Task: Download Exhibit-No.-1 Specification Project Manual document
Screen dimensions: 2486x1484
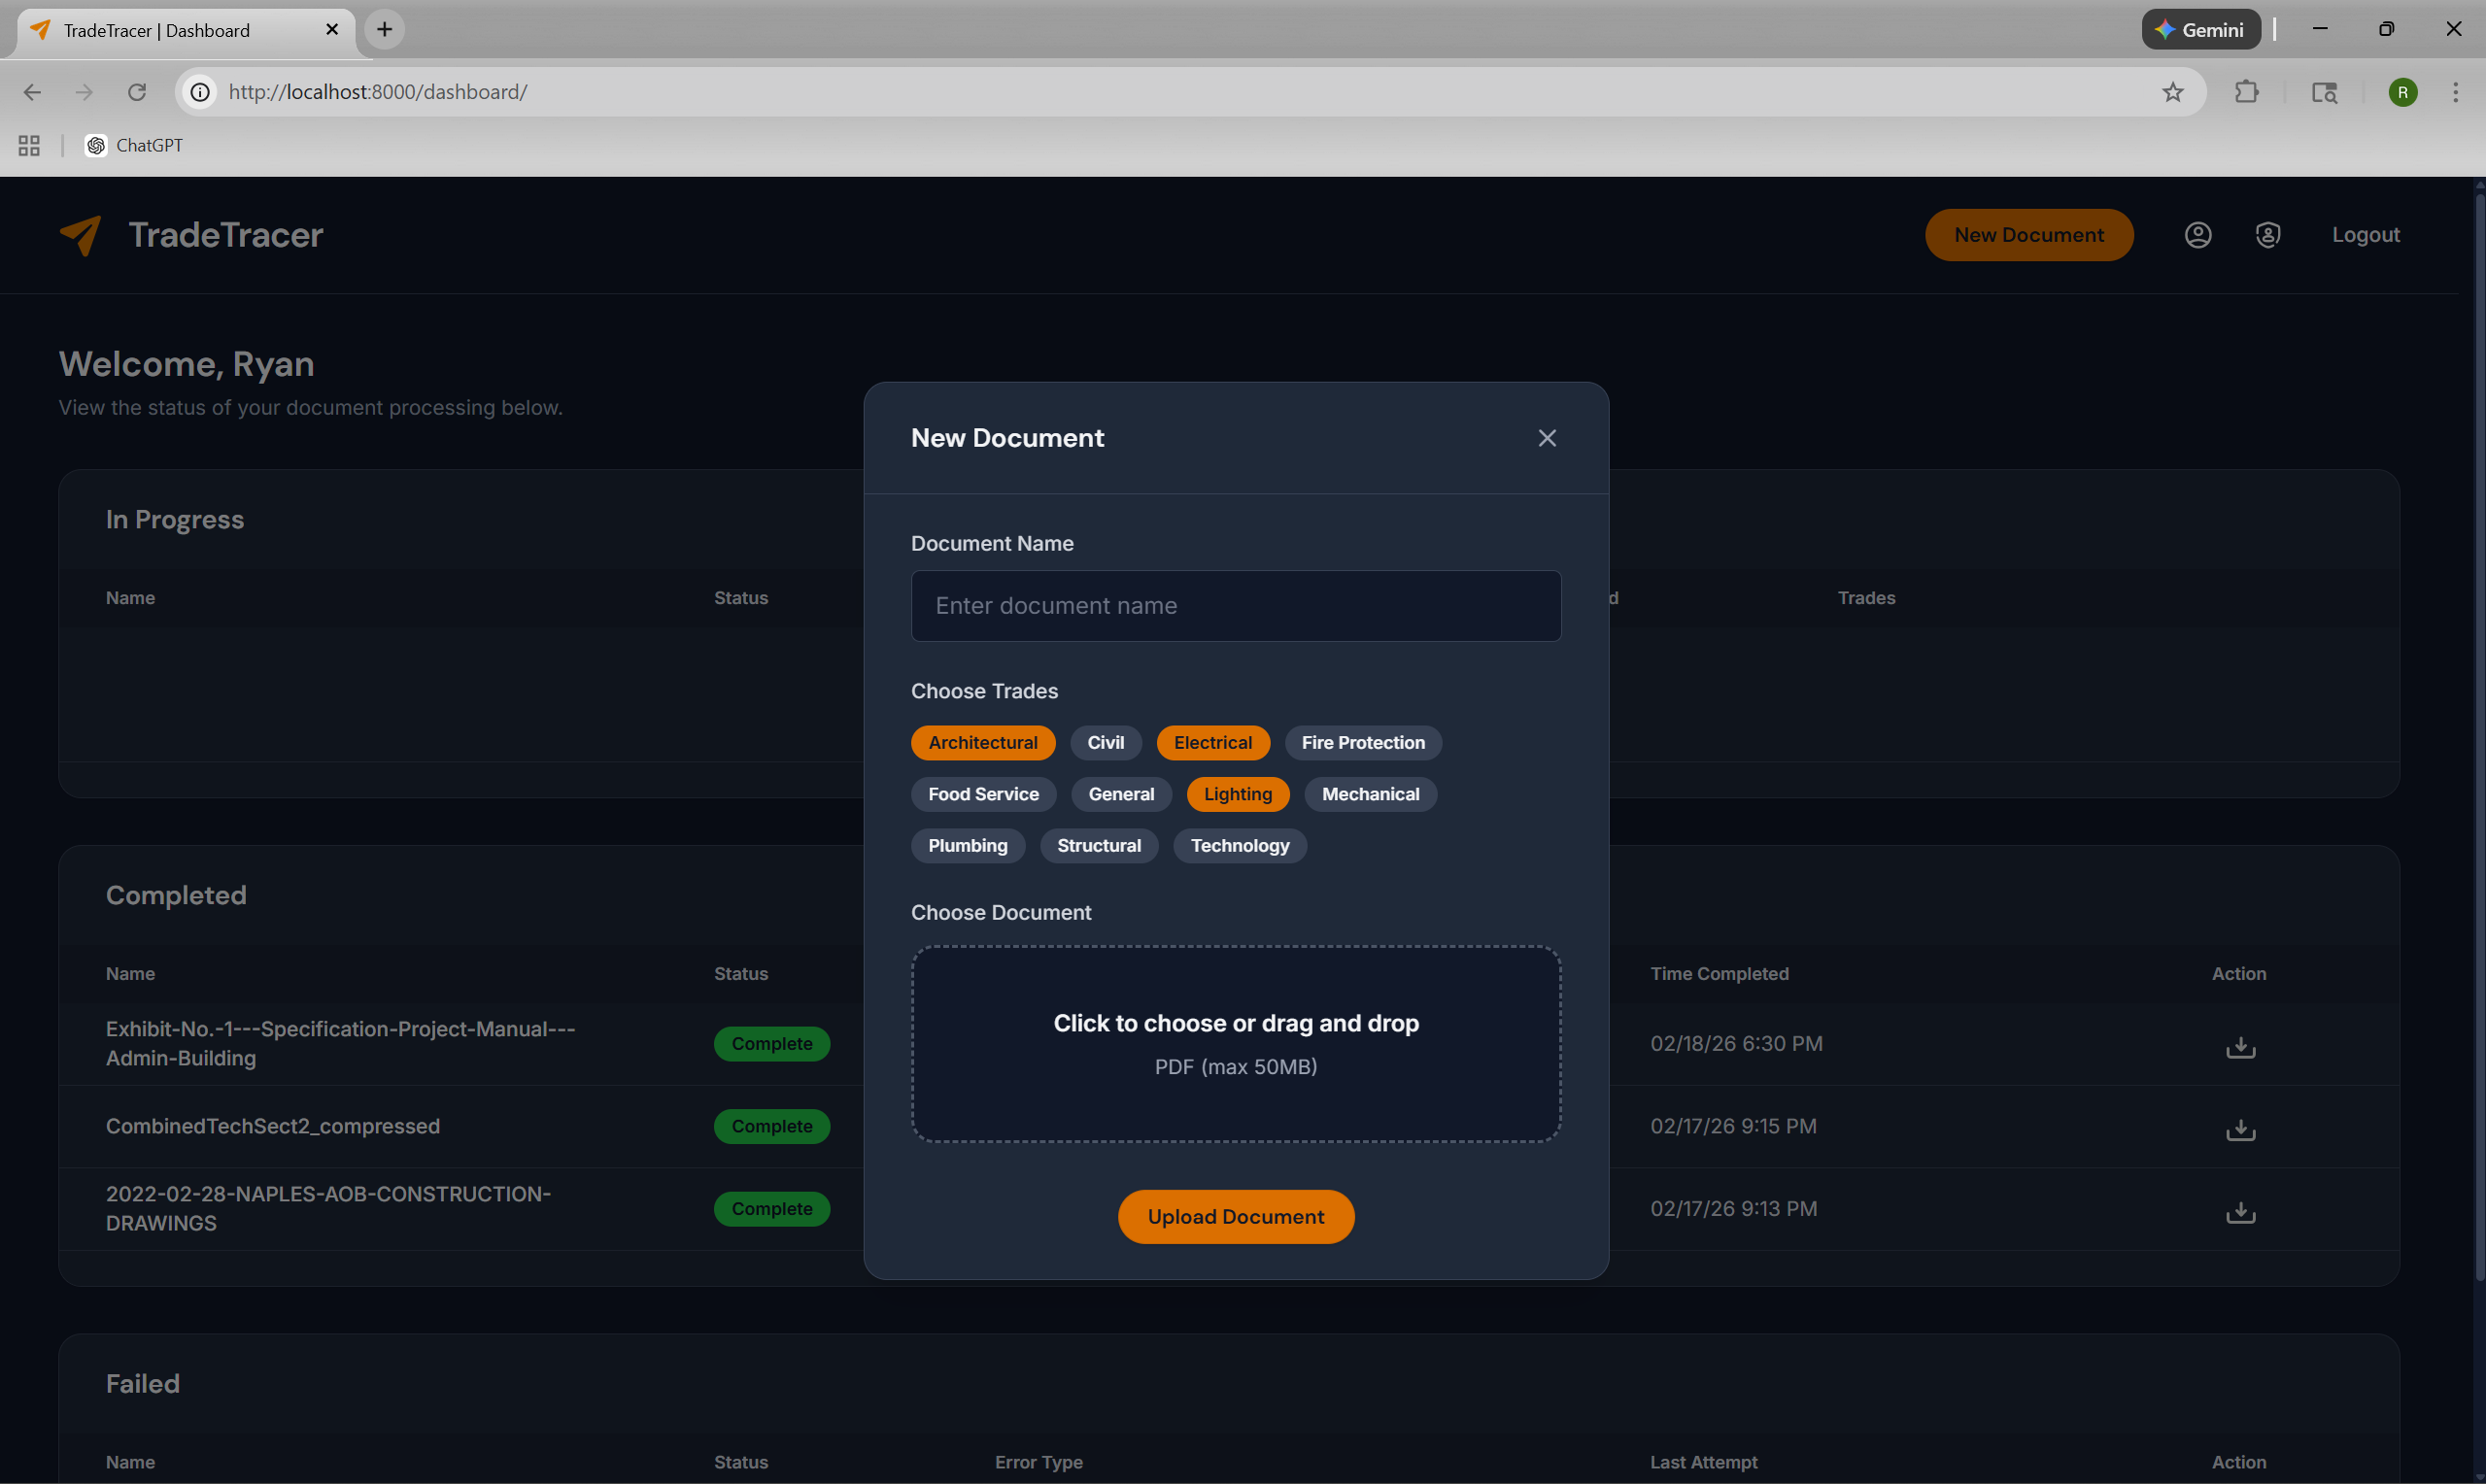Action: pyautogui.click(x=2241, y=1046)
